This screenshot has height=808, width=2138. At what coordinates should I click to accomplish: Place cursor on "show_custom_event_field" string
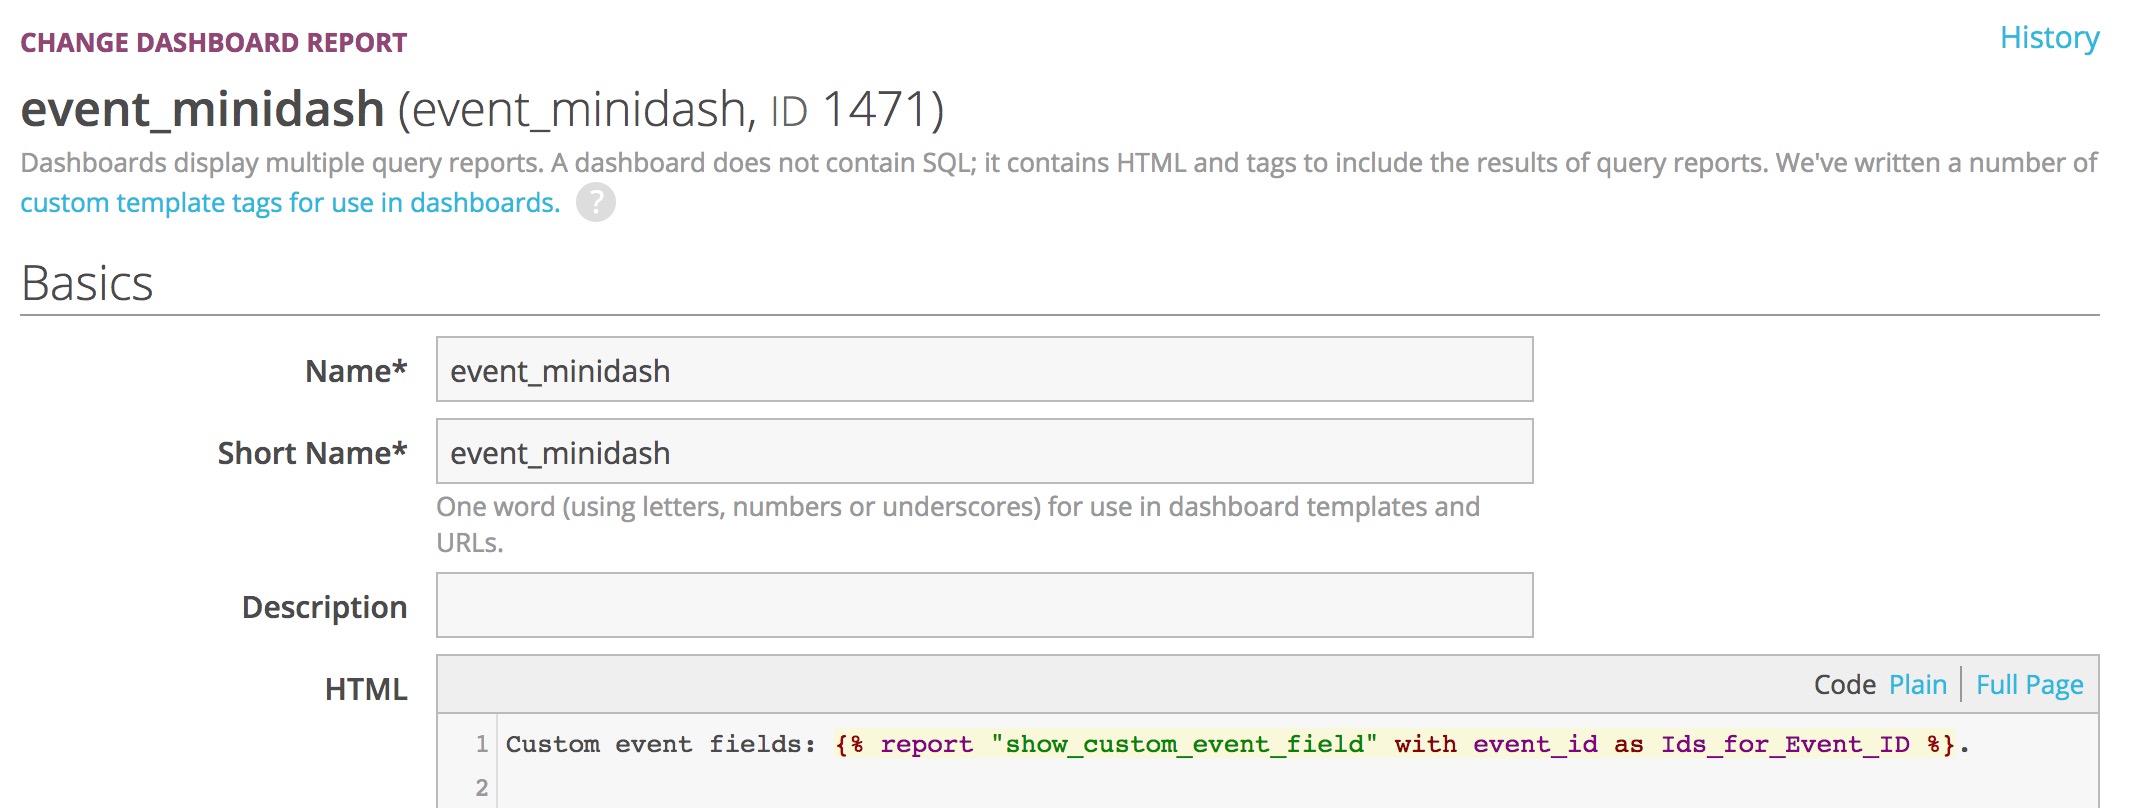(1184, 744)
